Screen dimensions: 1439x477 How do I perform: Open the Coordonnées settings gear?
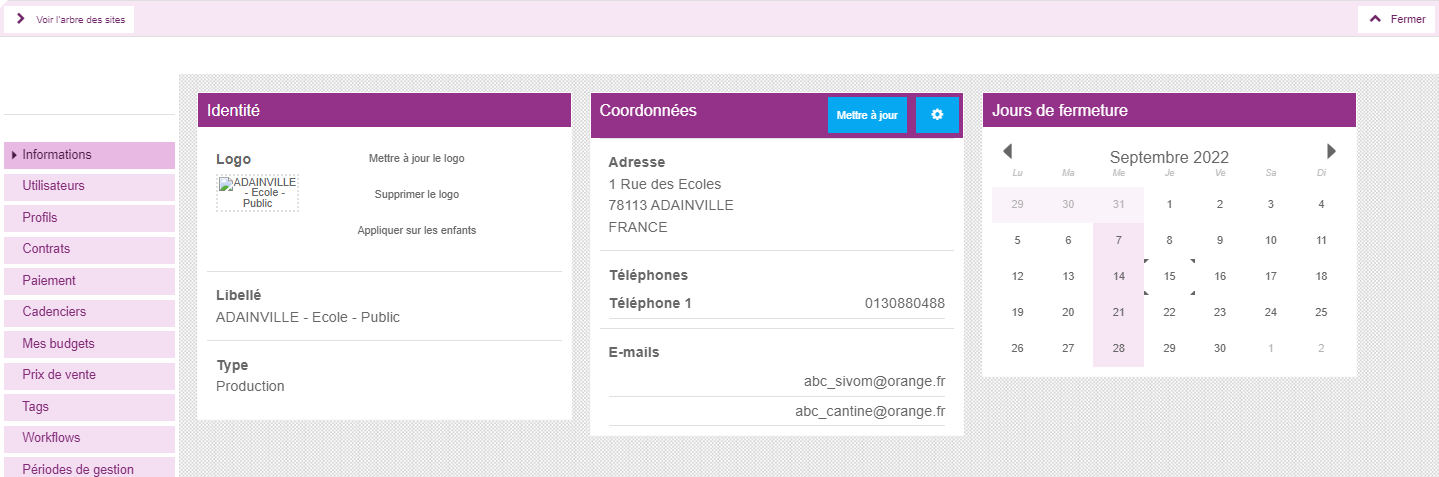(x=937, y=115)
